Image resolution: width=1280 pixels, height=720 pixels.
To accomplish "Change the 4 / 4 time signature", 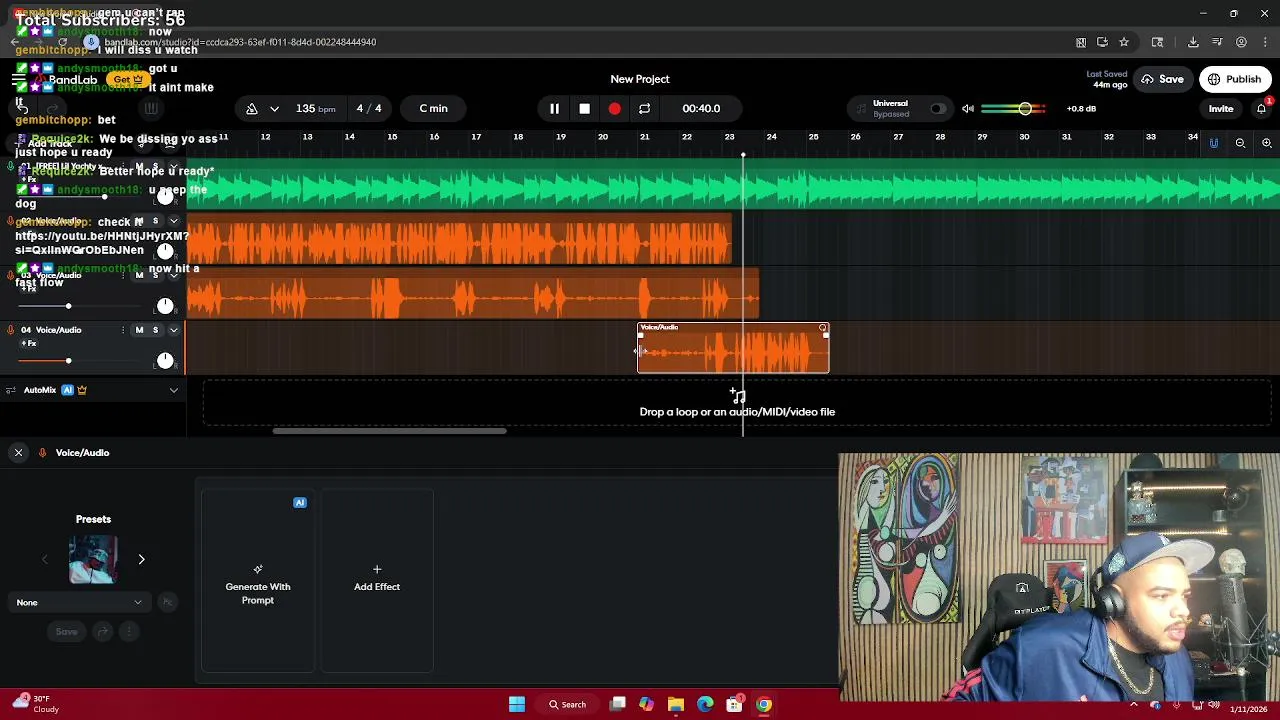I will coord(369,108).
